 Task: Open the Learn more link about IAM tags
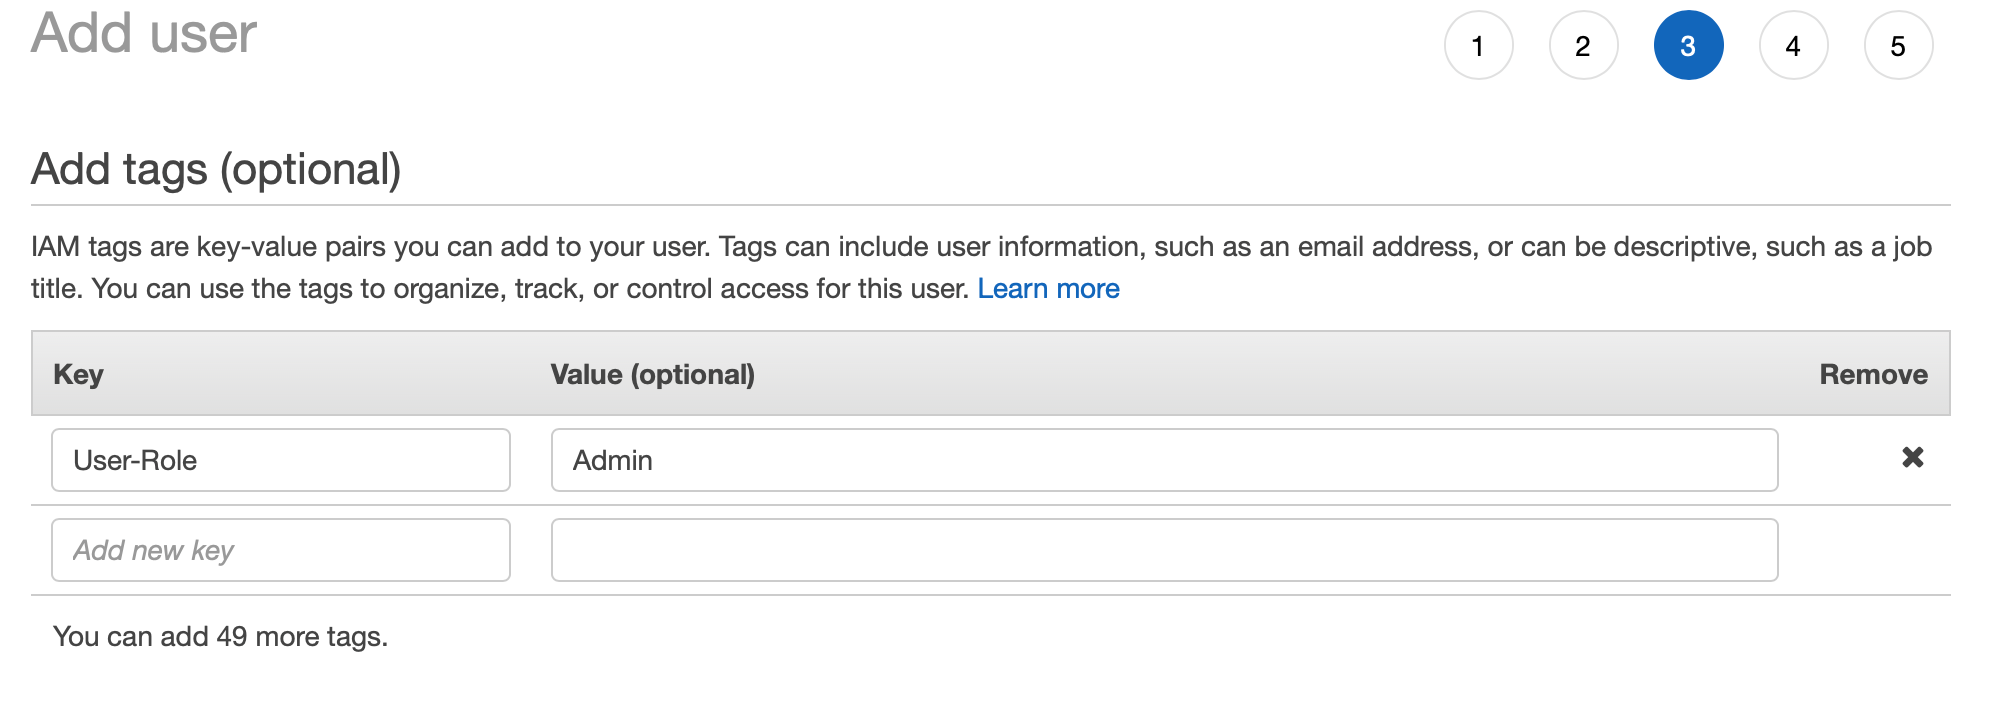(x=1049, y=288)
